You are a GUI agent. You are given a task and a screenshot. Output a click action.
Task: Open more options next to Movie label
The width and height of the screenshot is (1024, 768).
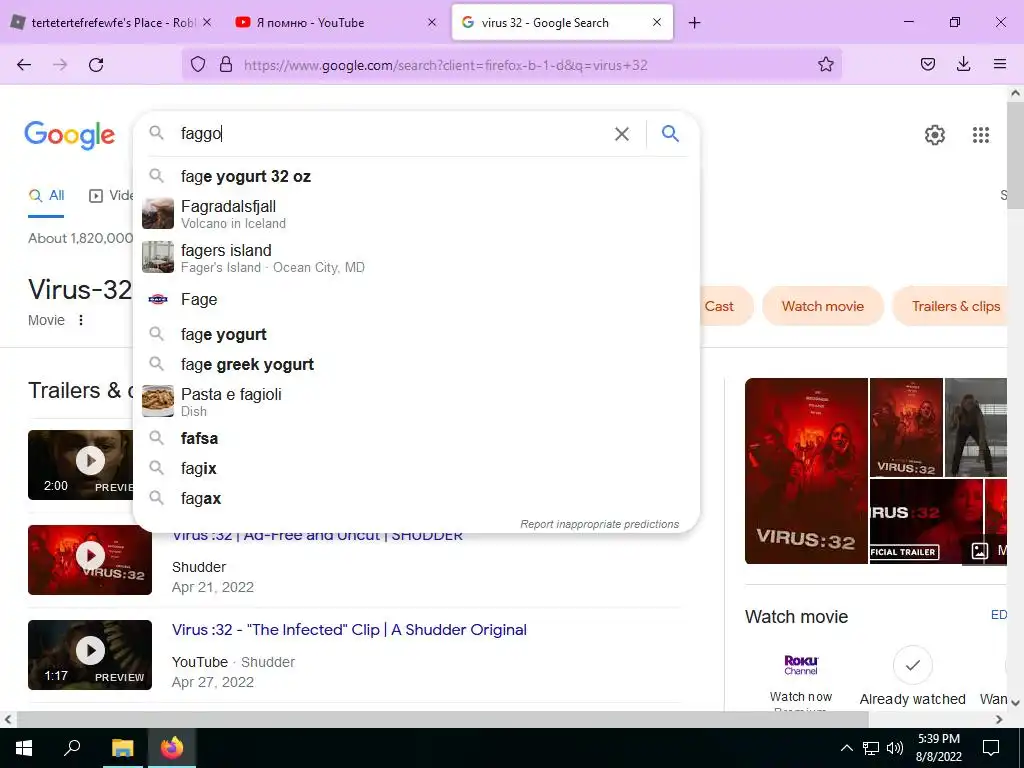pos(81,320)
